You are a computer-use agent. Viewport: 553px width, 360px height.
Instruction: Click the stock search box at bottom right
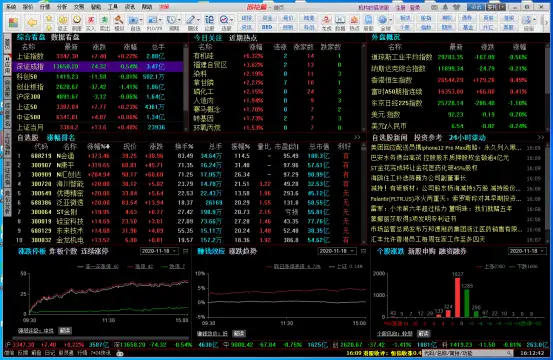(x=468, y=353)
